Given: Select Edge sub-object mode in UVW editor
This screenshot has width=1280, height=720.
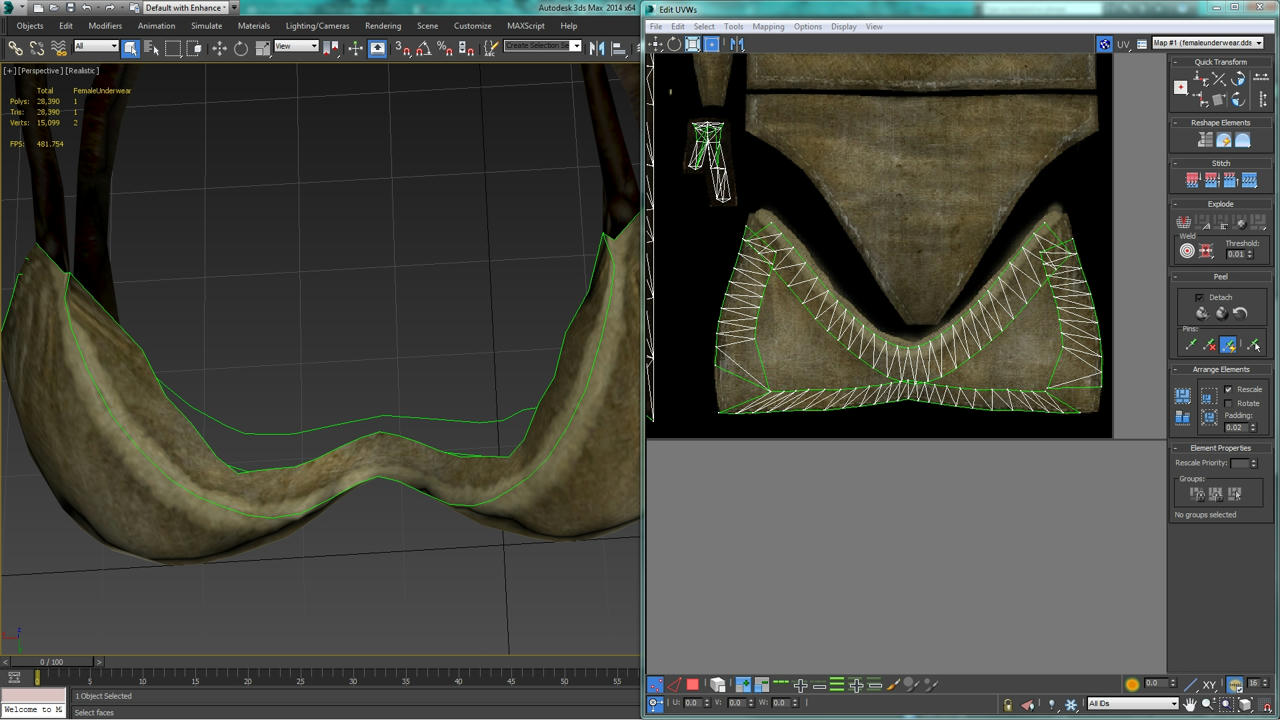Looking at the screenshot, I should click(673, 685).
